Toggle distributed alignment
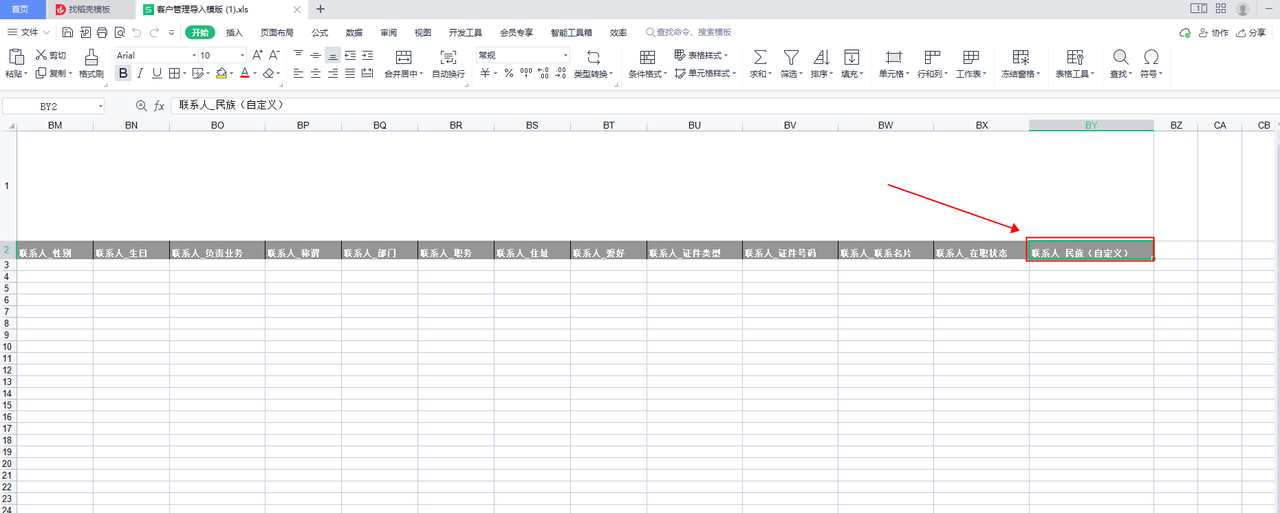Screen dimensions: 1280x513 point(366,73)
